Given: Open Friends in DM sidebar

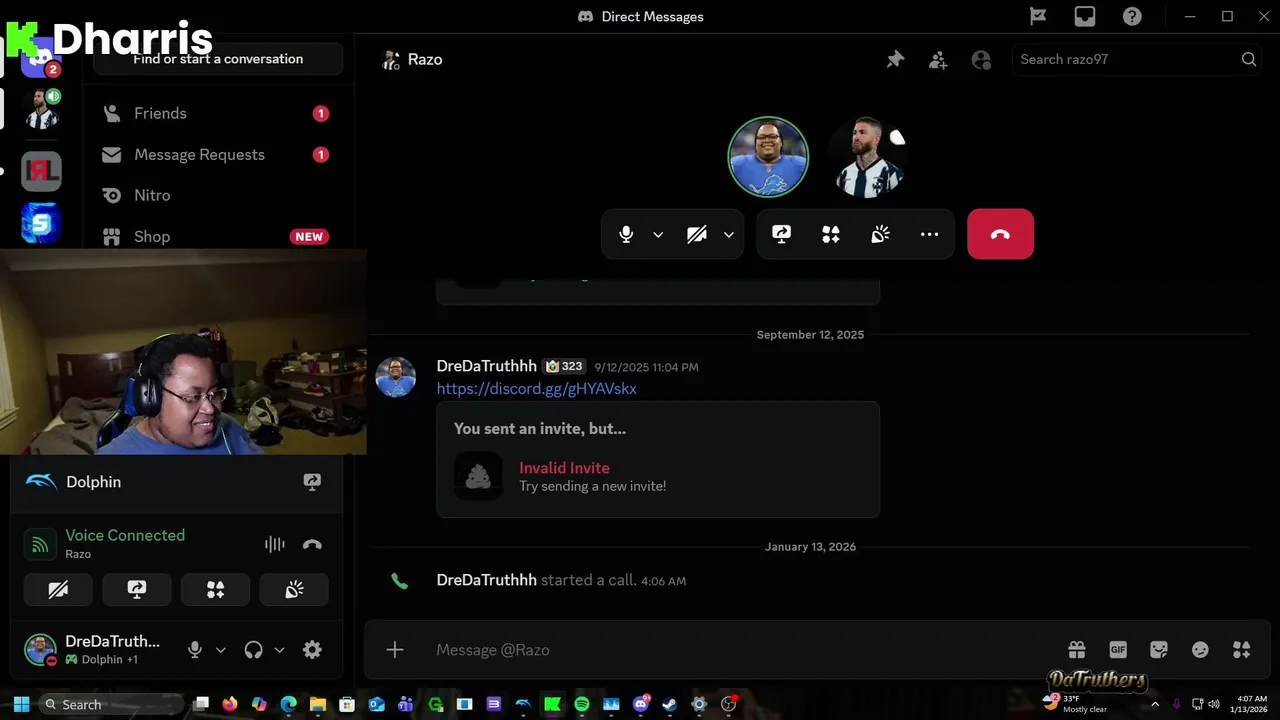Looking at the screenshot, I should 217,113.
